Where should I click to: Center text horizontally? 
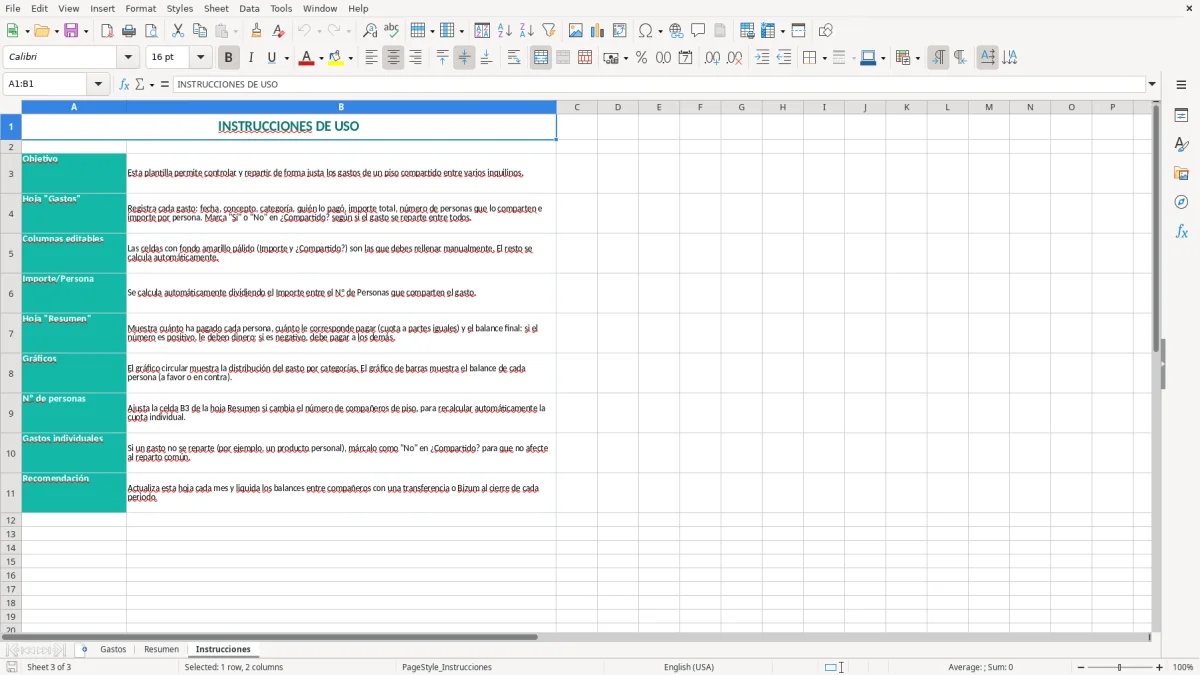(x=393, y=58)
